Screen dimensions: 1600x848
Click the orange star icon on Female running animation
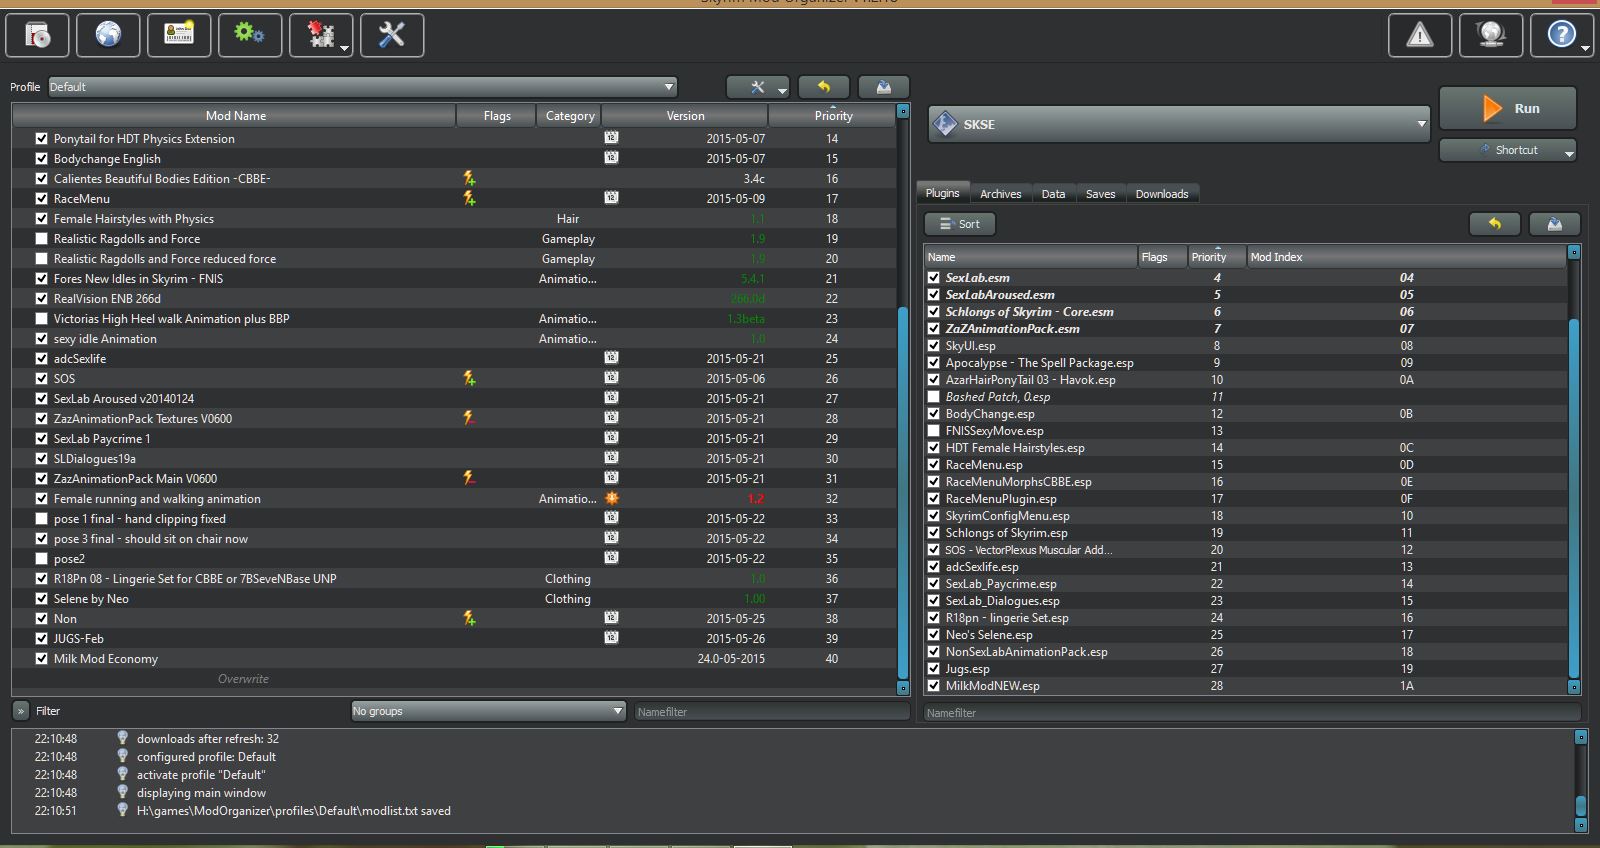tap(612, 498)
